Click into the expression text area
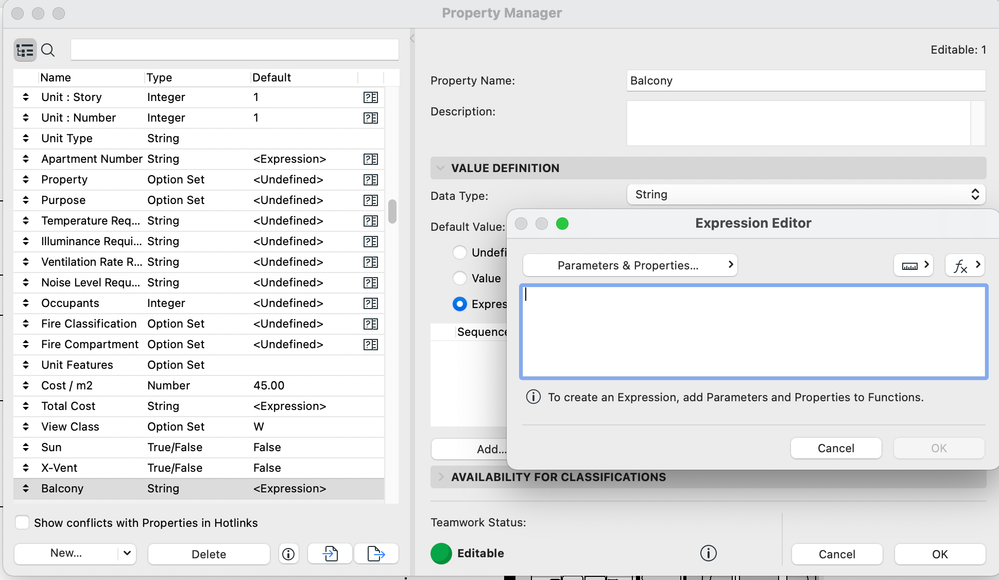The image size is (999, 580). [x=754, y=331]
